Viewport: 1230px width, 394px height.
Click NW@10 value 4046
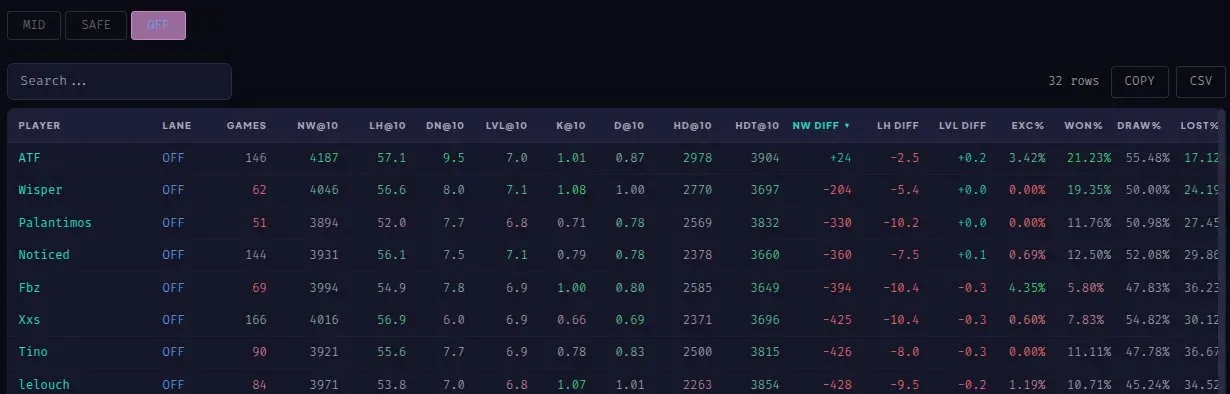(325, 190)
